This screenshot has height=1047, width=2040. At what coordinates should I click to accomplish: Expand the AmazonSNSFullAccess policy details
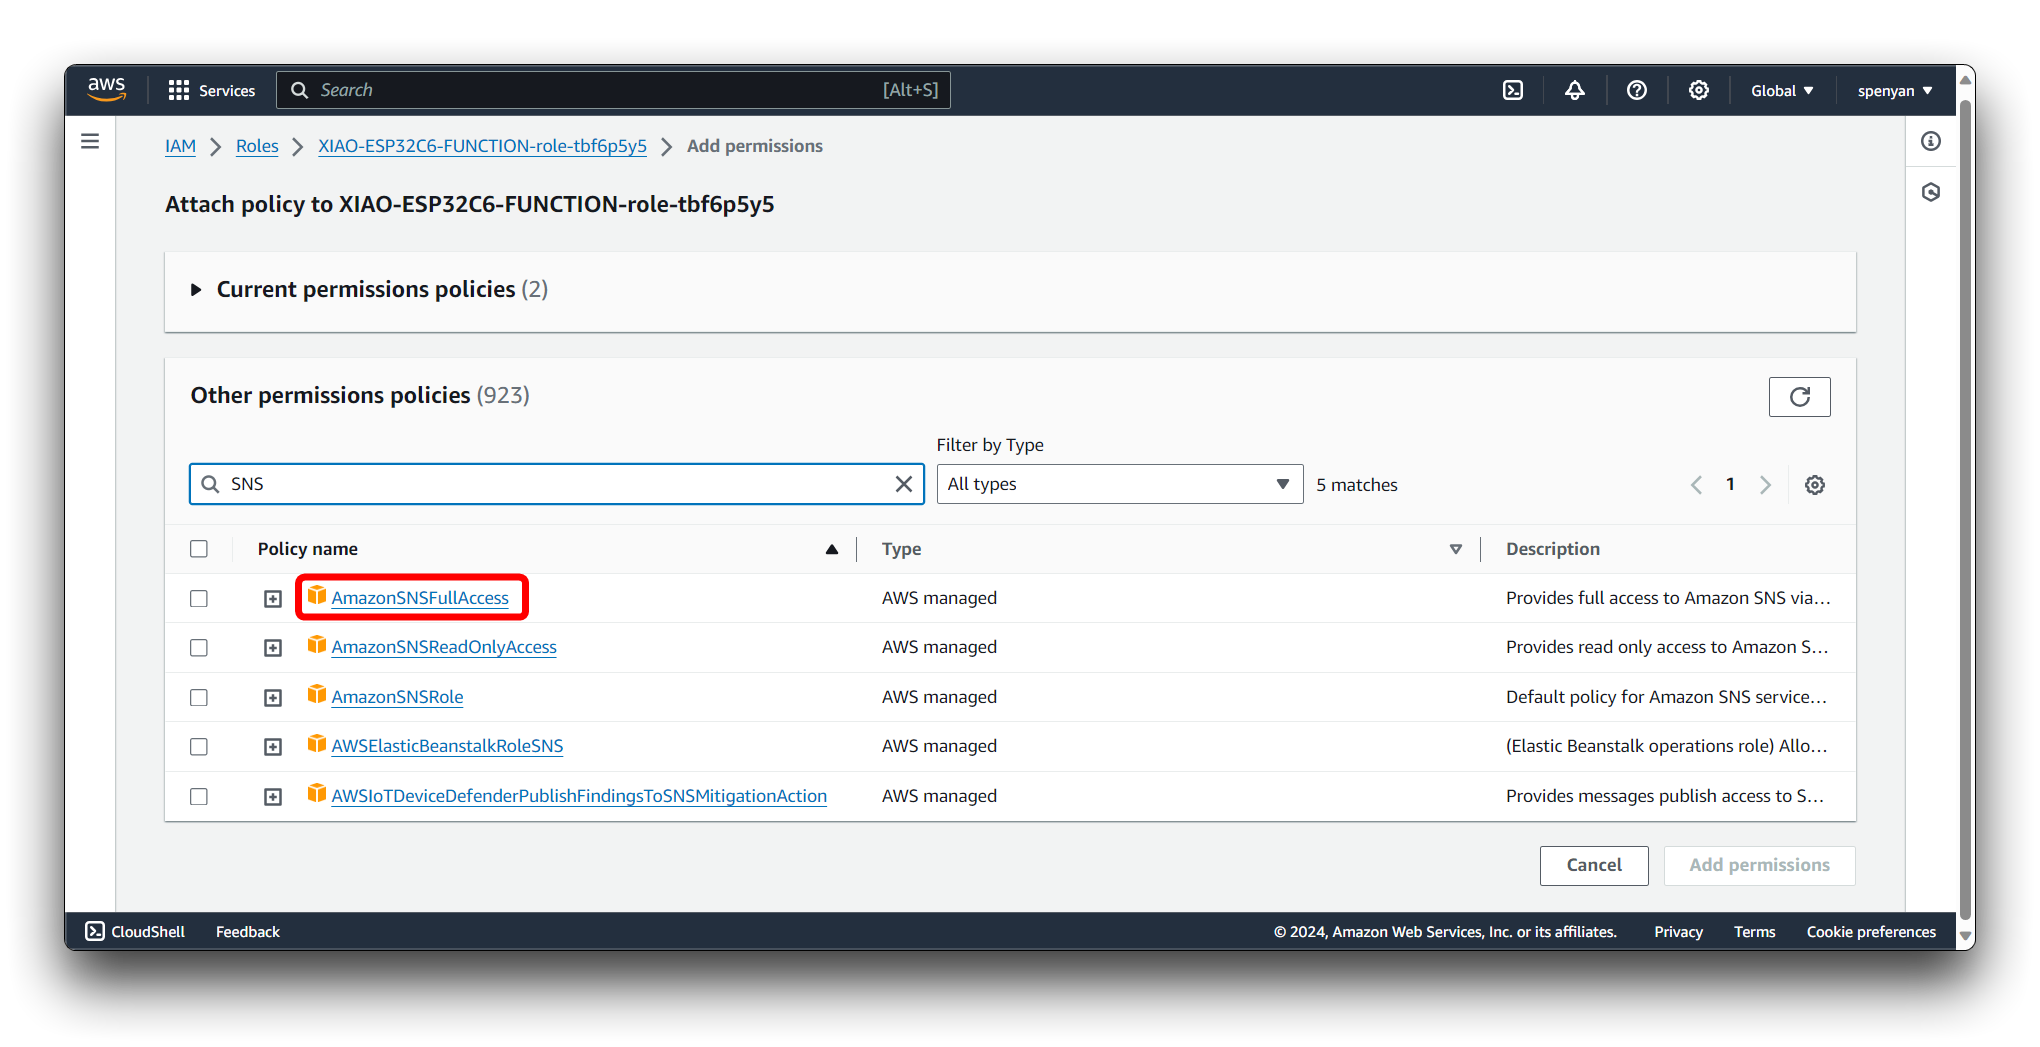273,599
